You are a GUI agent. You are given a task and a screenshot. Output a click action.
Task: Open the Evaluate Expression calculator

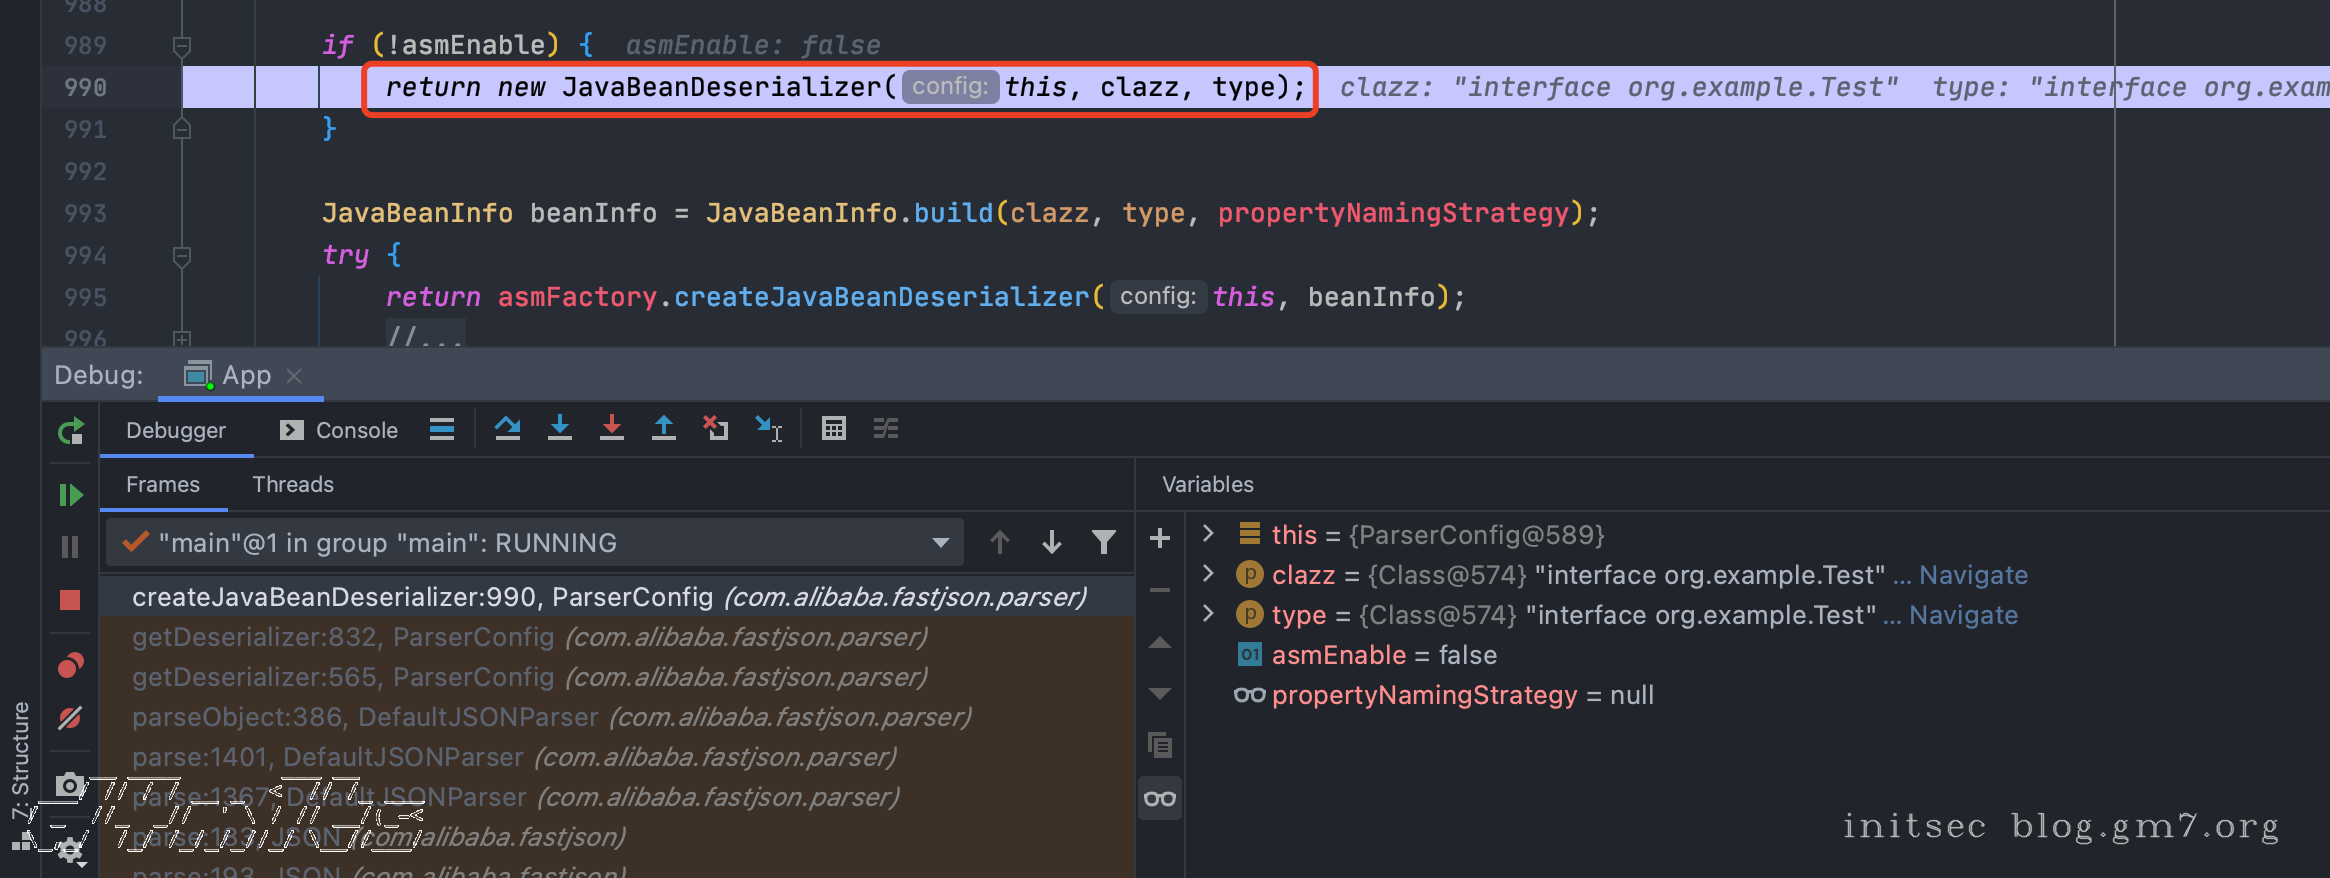(x=833, y=429)
